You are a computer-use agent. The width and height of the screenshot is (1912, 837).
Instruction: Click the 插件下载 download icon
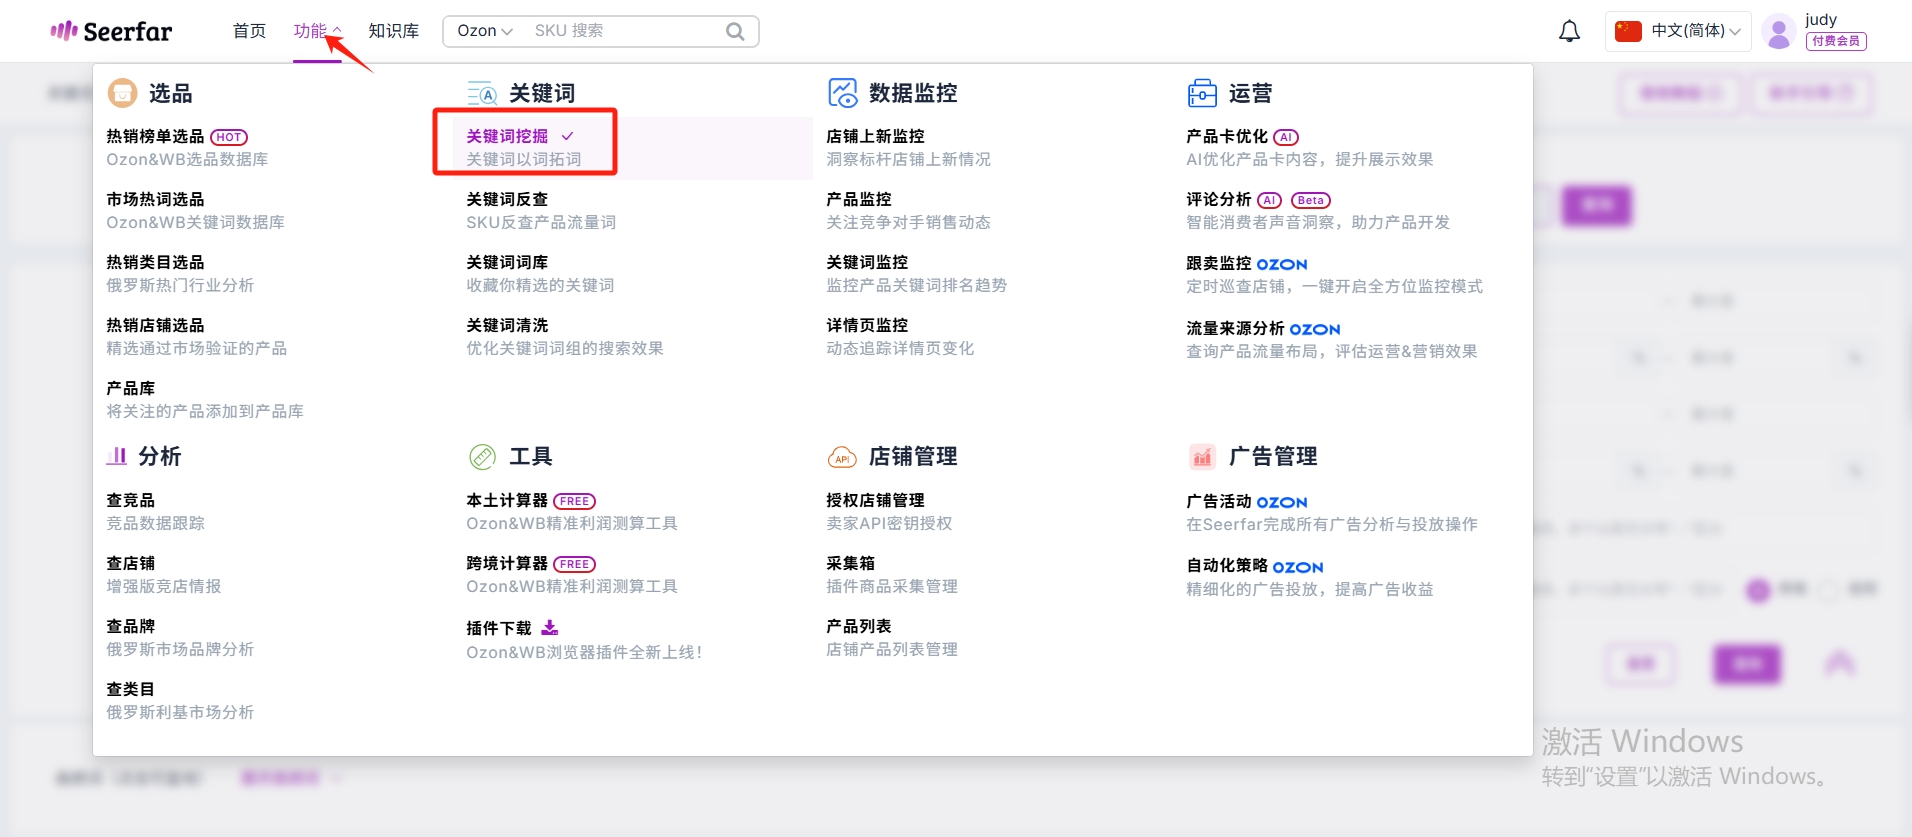pos(550,628)
